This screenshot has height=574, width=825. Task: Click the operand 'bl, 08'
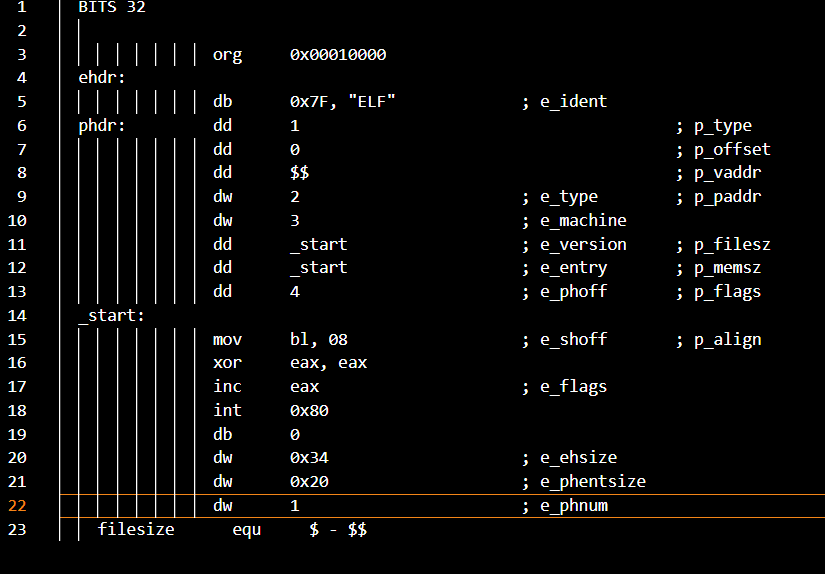click(319, 340)
